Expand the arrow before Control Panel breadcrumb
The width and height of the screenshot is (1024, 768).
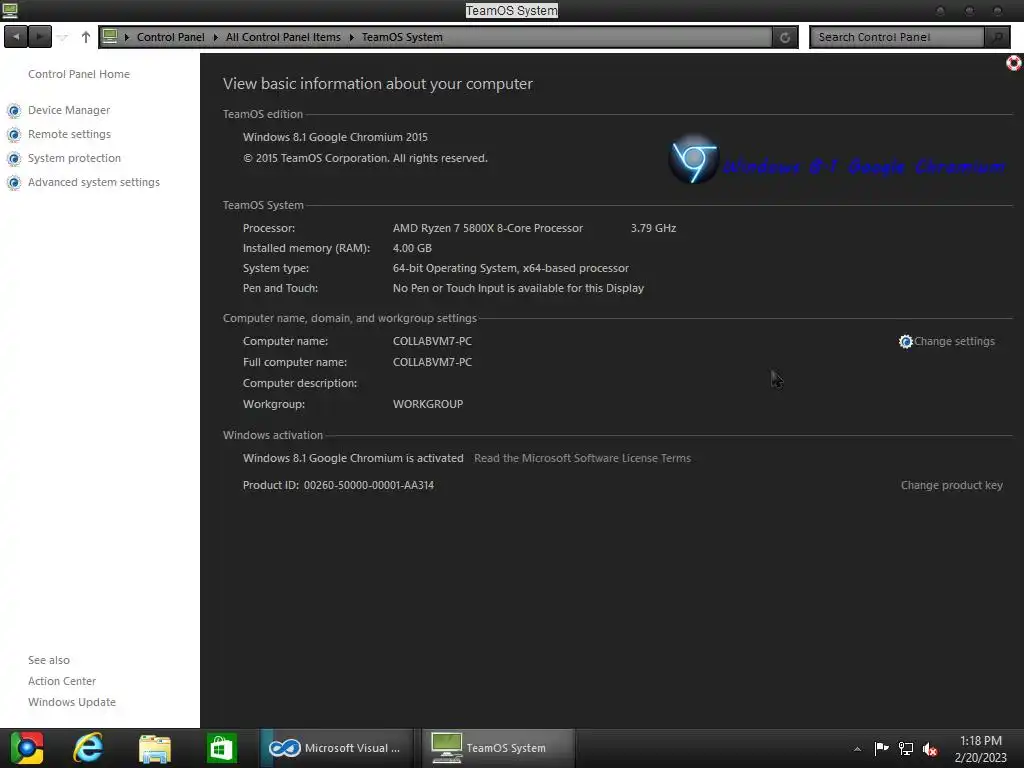pyautogui.click(x=127, y=37)
